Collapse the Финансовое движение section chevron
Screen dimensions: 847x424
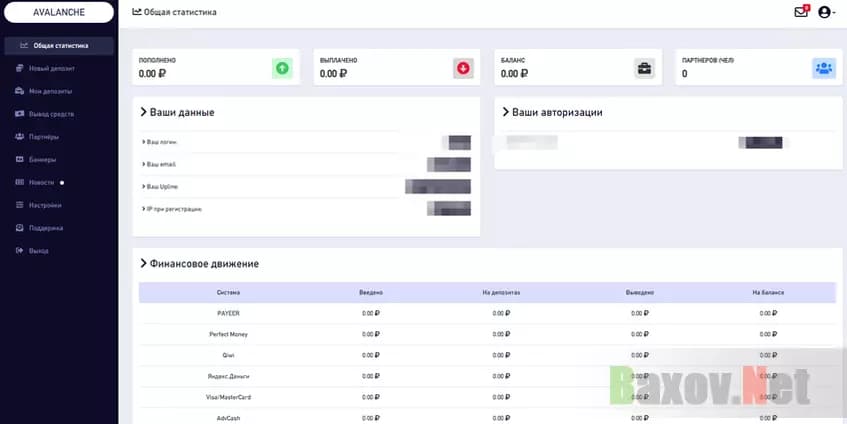(x=144, y=264)
